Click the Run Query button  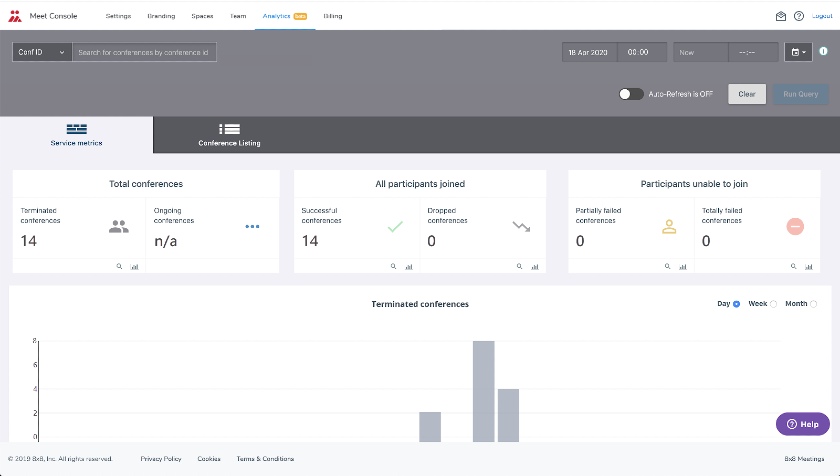click(800, 94)
